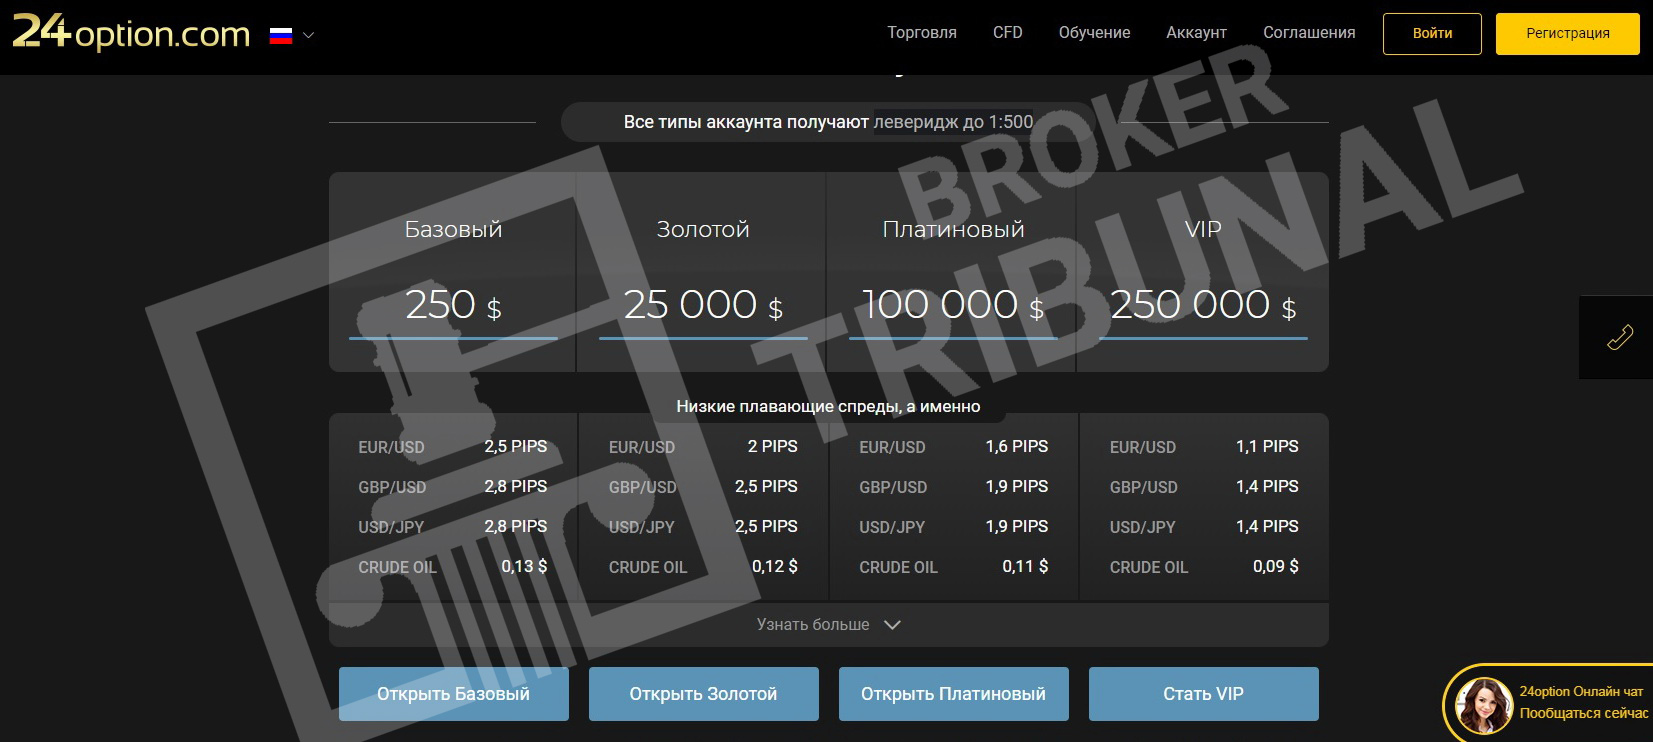Click the 1,1 PIPS EUR/USD value

(1267, 446)
